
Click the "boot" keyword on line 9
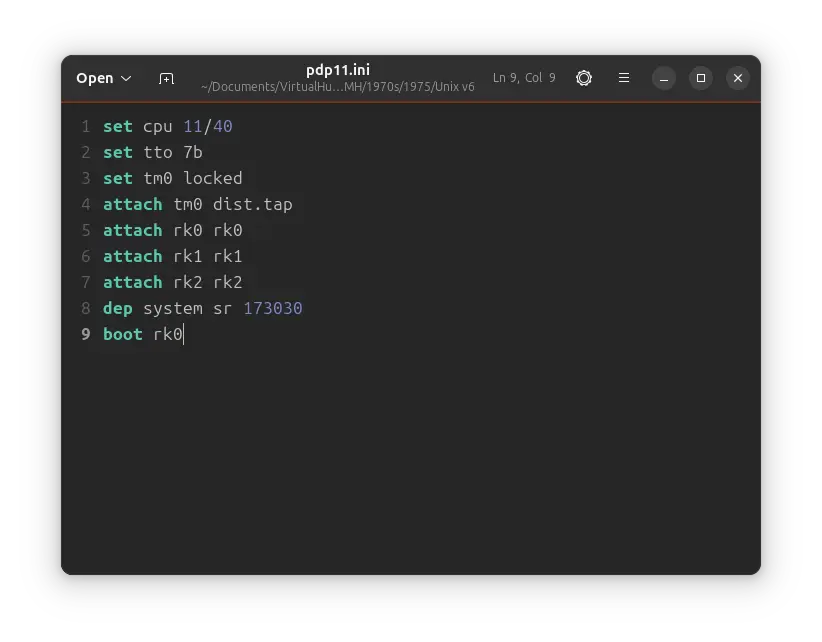[x=123, y=334]
